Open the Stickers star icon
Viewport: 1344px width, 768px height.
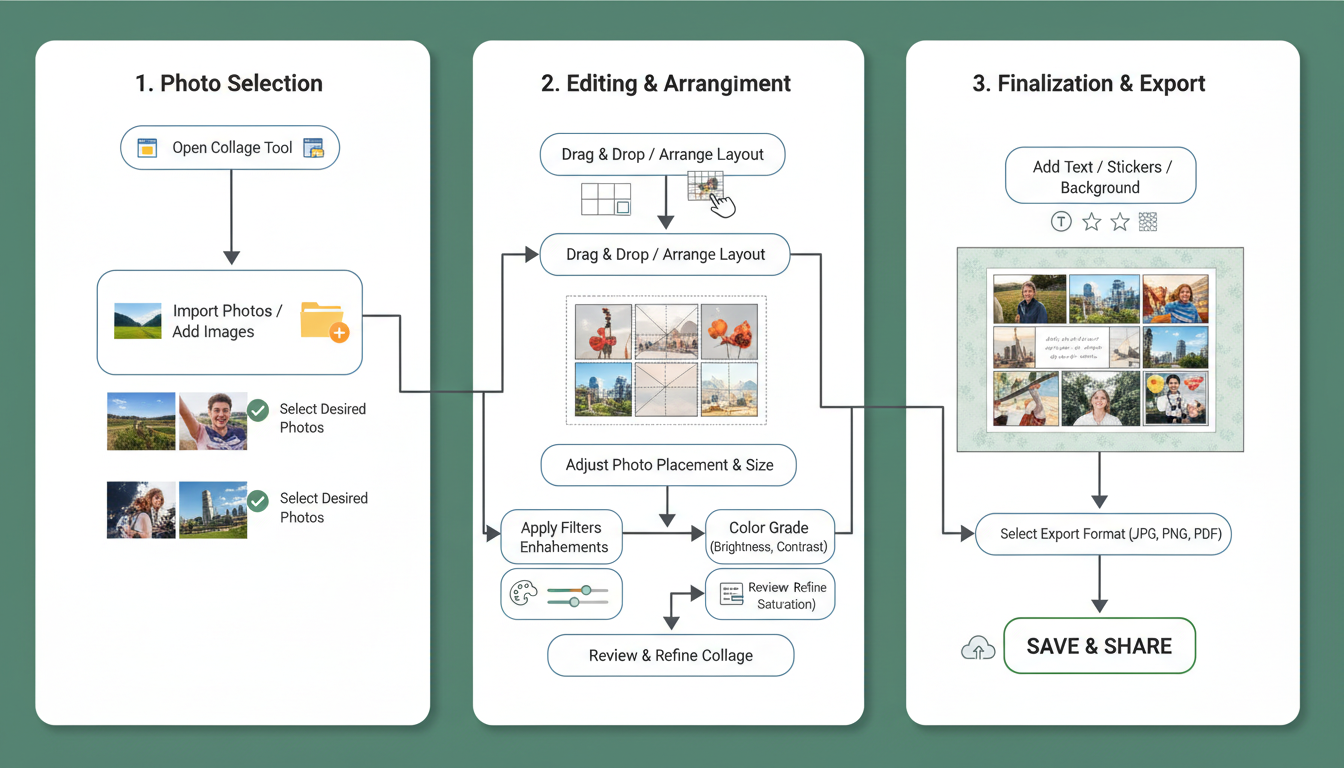1091,221
